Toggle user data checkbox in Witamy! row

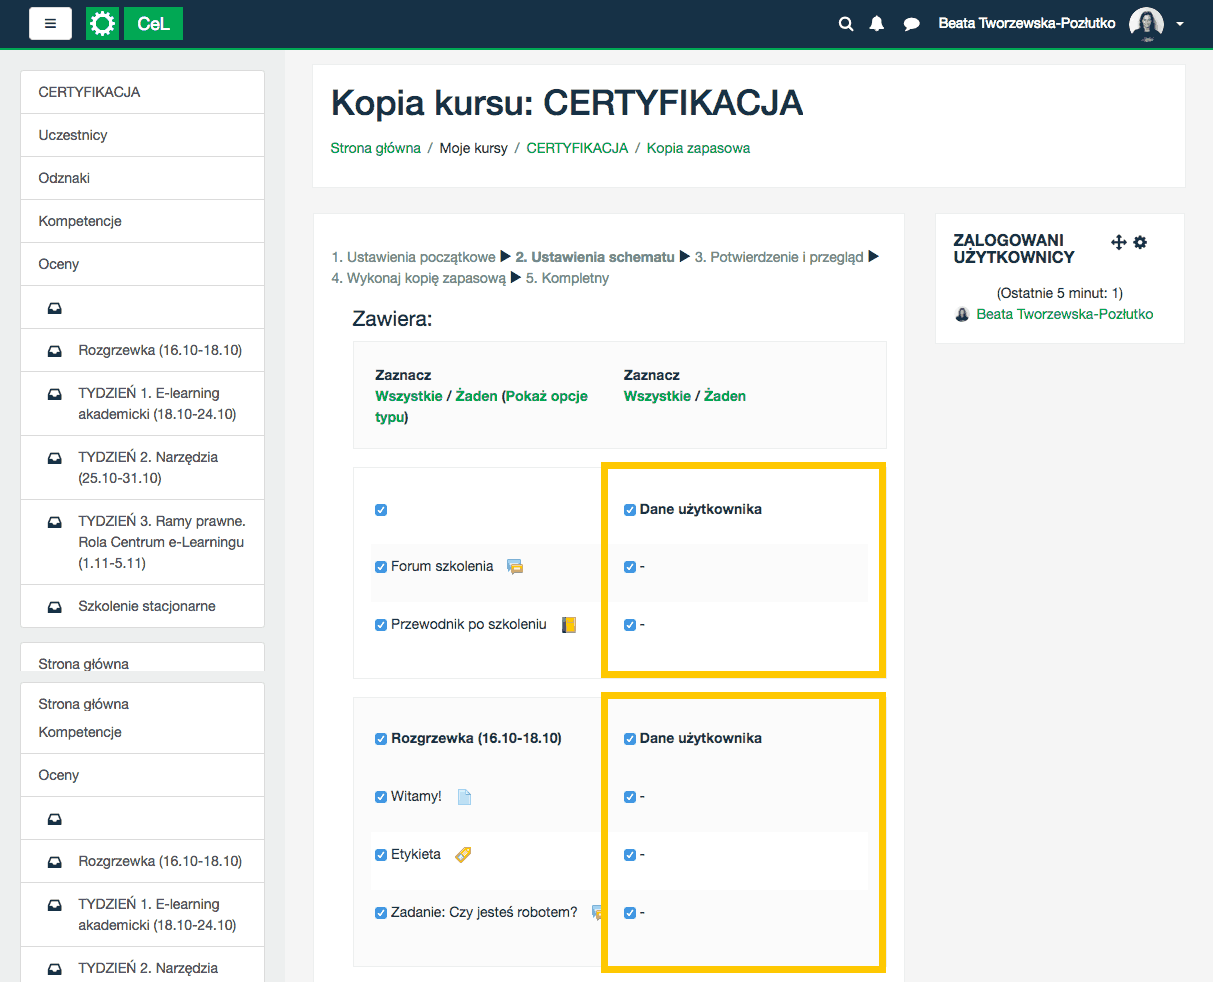click(630, 797)
